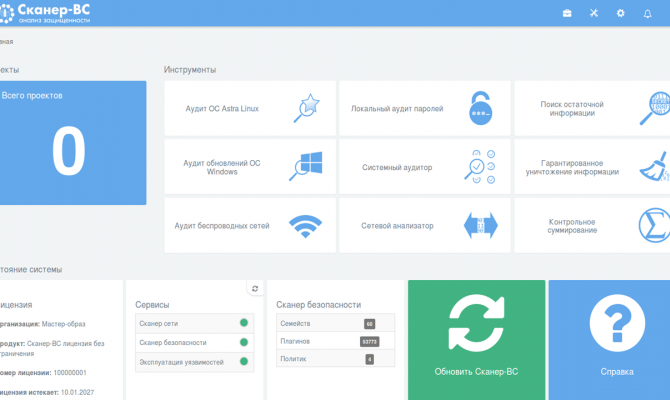Click the Плагинов row label

(295, 341)
